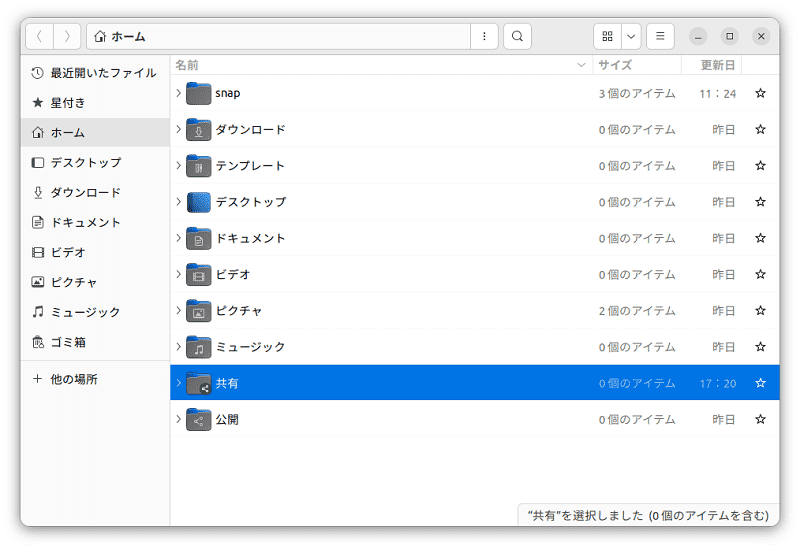This screenshot has height=549, width=800.
Task: Maximize the file manager window
Action: pos(730,37)
